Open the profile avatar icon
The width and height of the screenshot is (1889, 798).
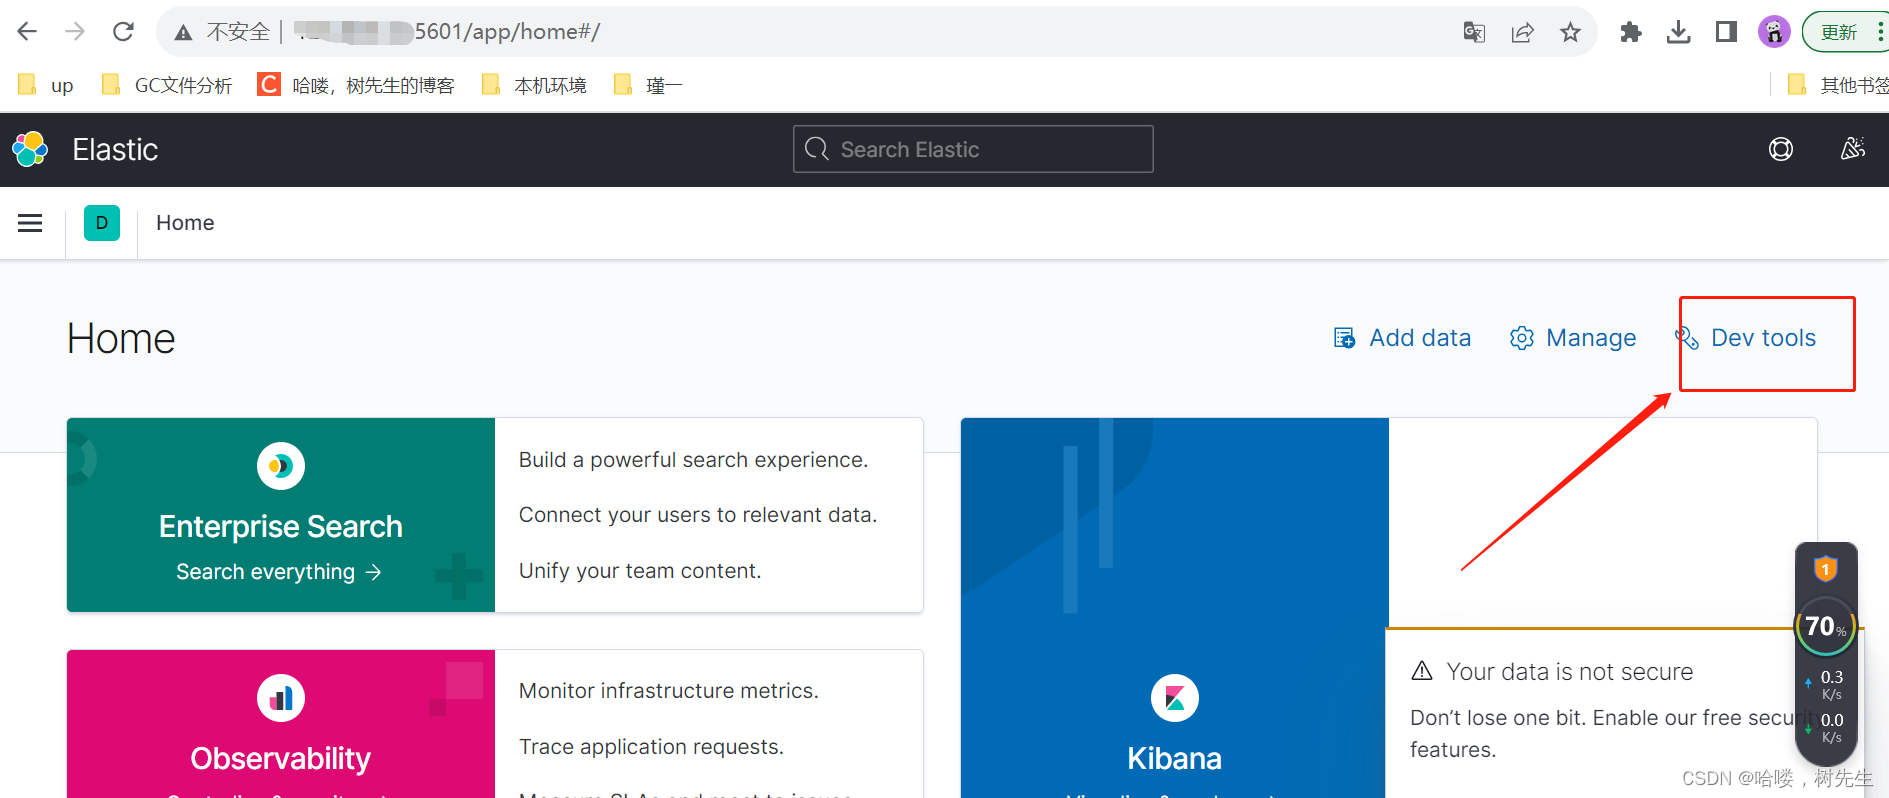(x=1774, y=32)
